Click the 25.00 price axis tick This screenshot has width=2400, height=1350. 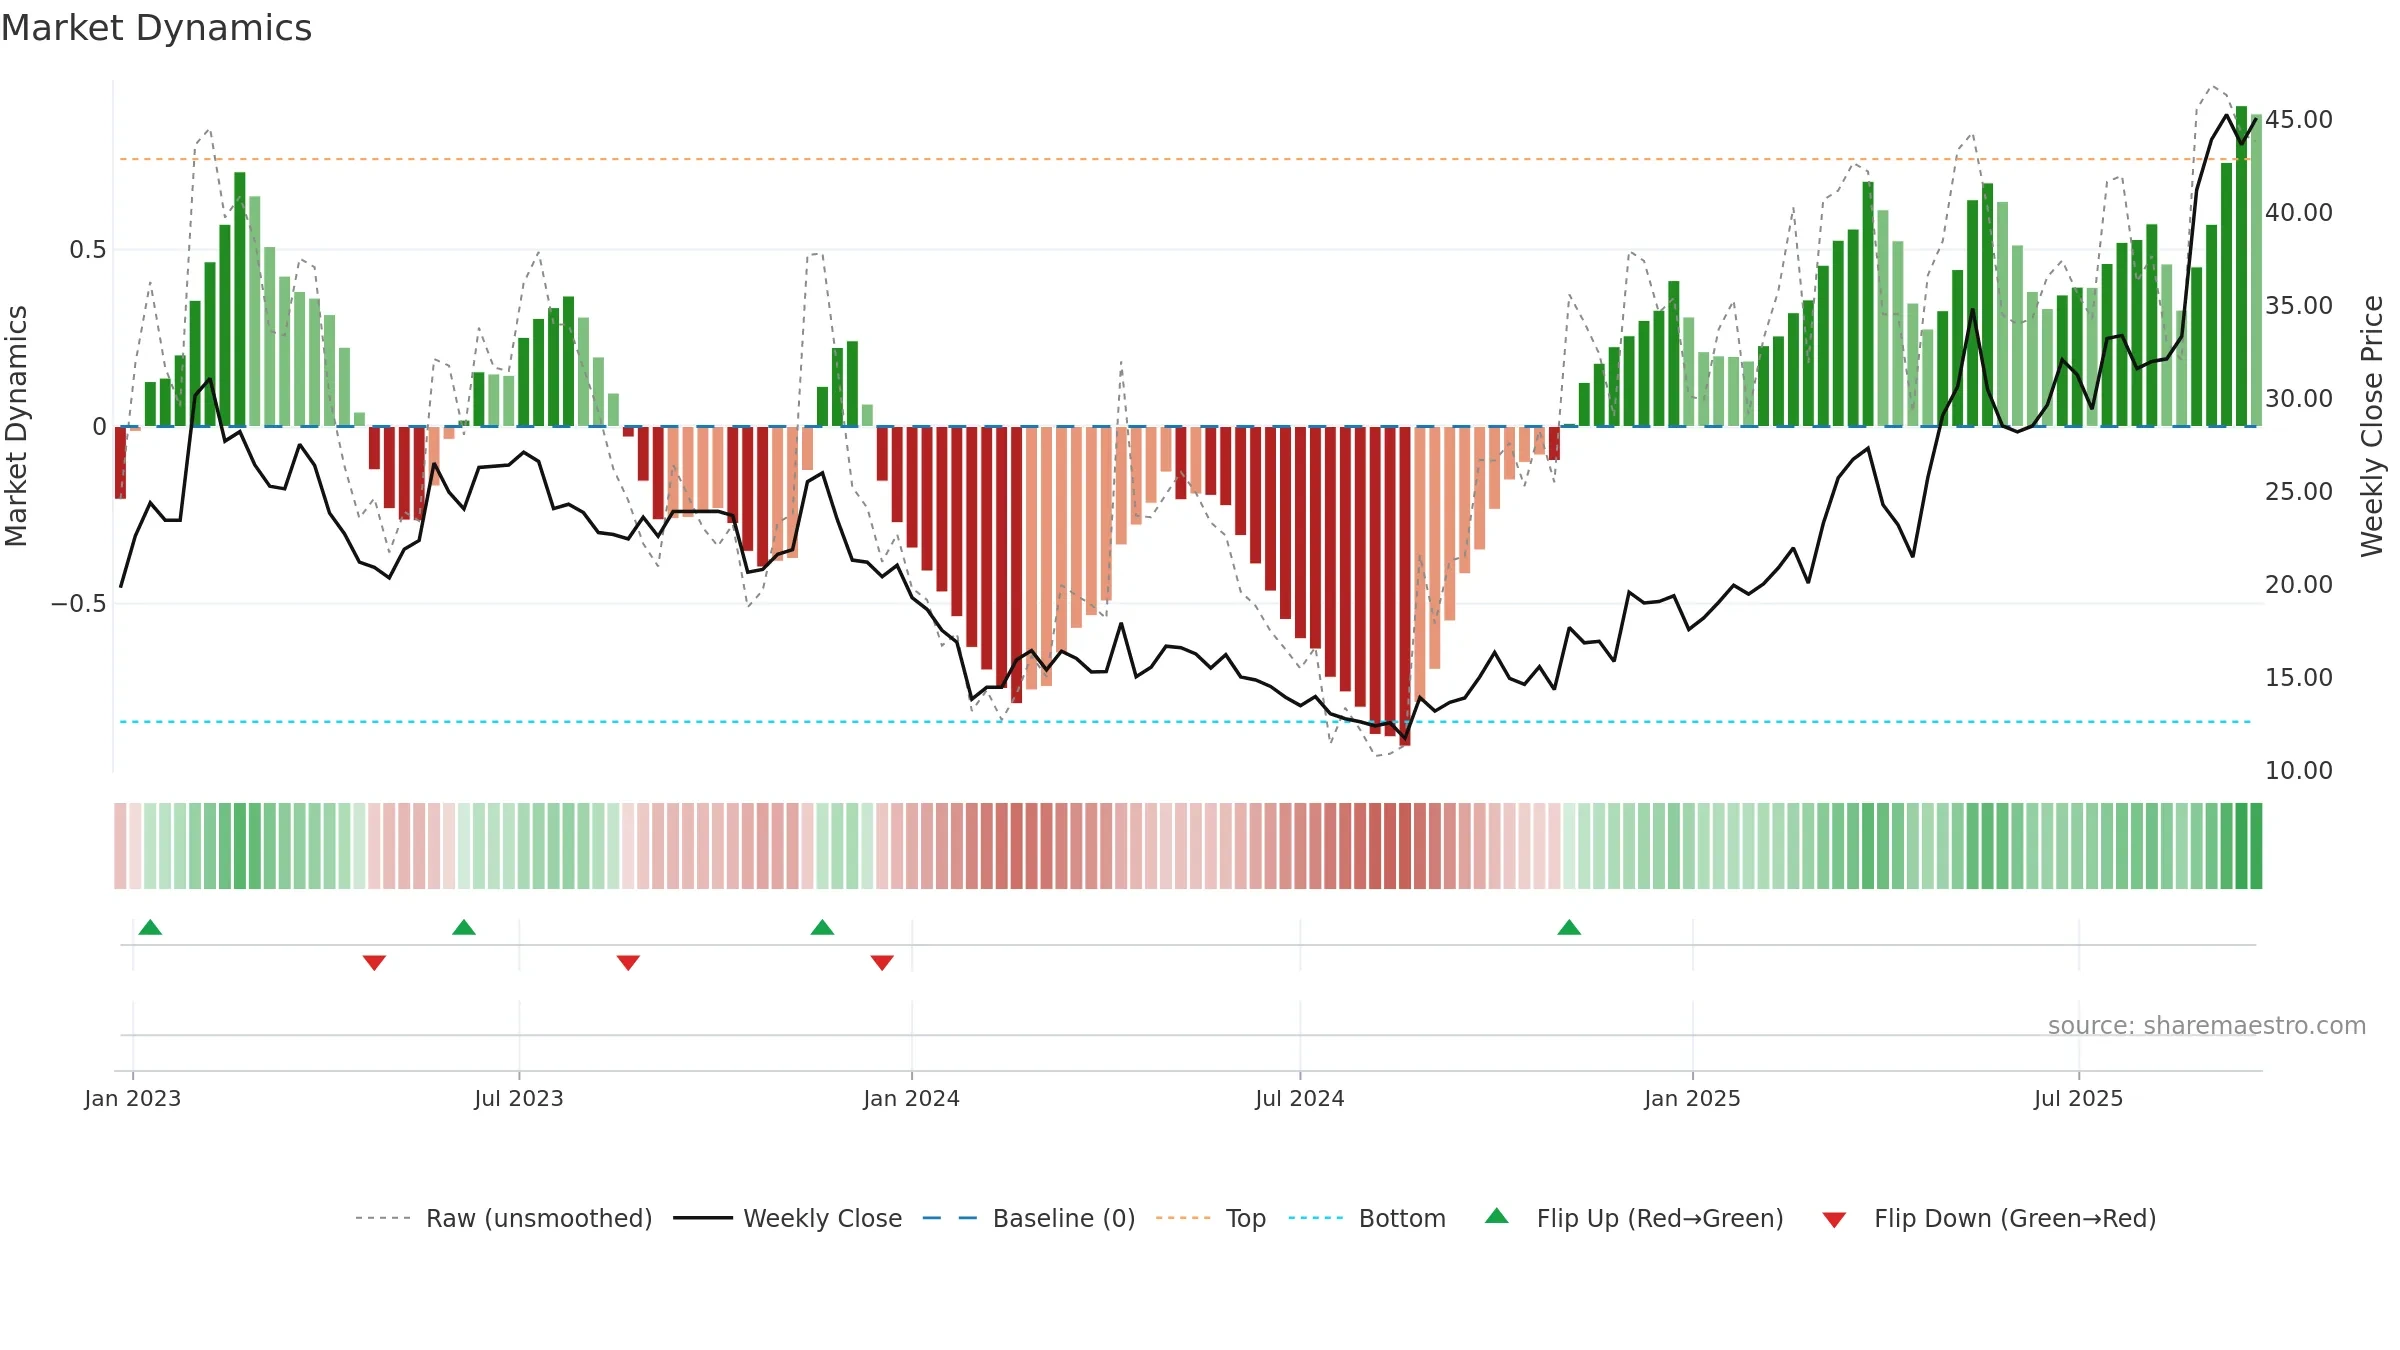[x=2299, y=491]
